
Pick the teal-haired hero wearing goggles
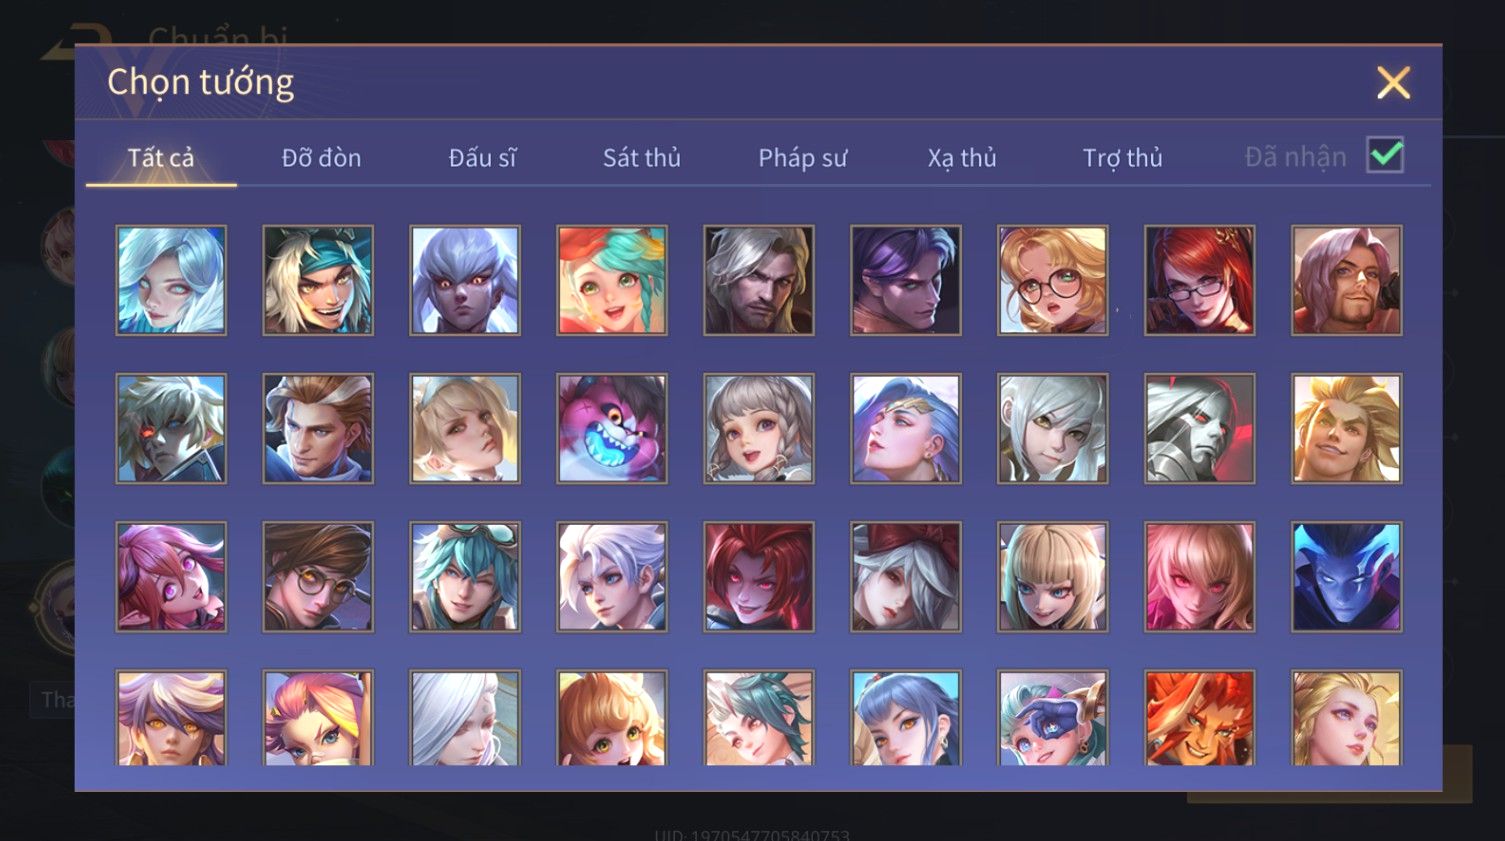click(x=465, y=577)
